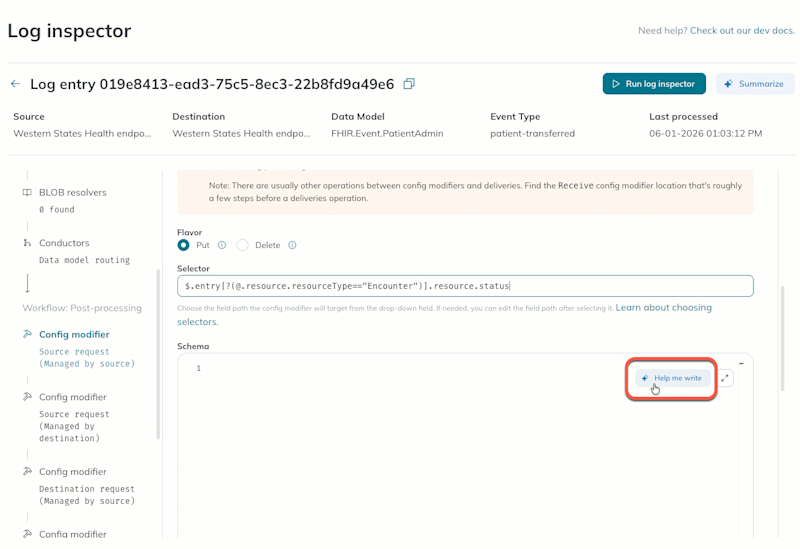Viewport: 800px width, 549px height.
Task: Go back with the left arrow icon
Action: (x=16, y=84)
